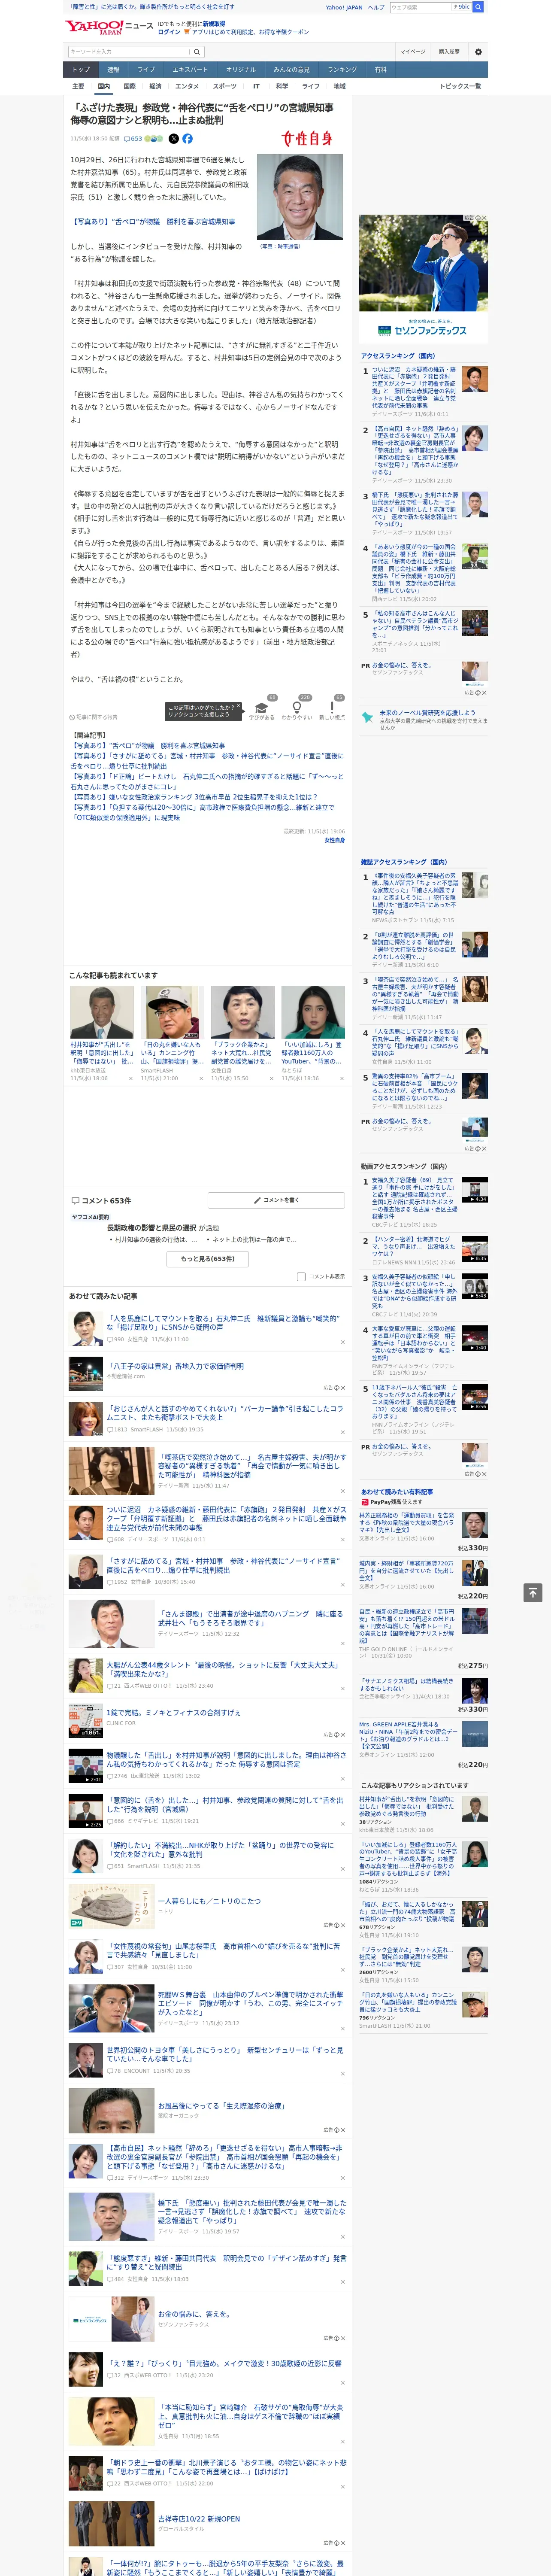Click the ログイン link
This screenshot has height=2576, width=551.
point(169,32)
